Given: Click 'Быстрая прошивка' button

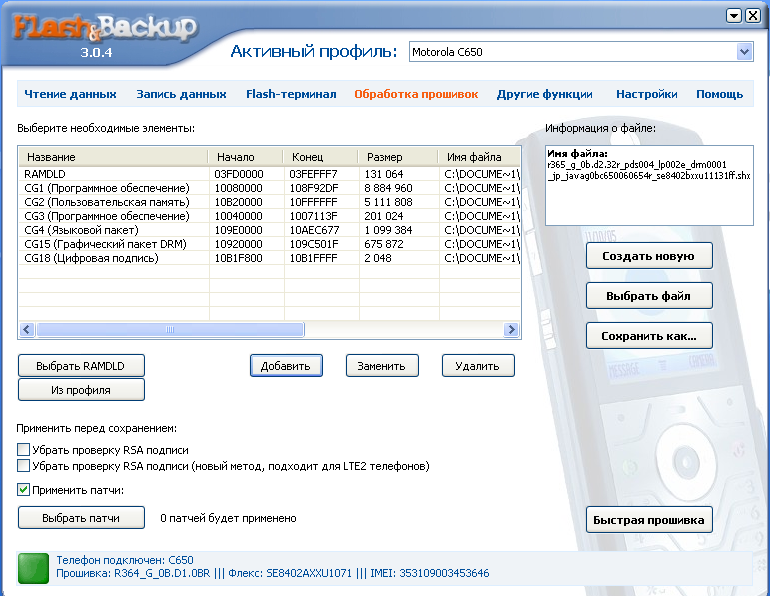Looking at the screenshot, I should click(x=649, y=520).
